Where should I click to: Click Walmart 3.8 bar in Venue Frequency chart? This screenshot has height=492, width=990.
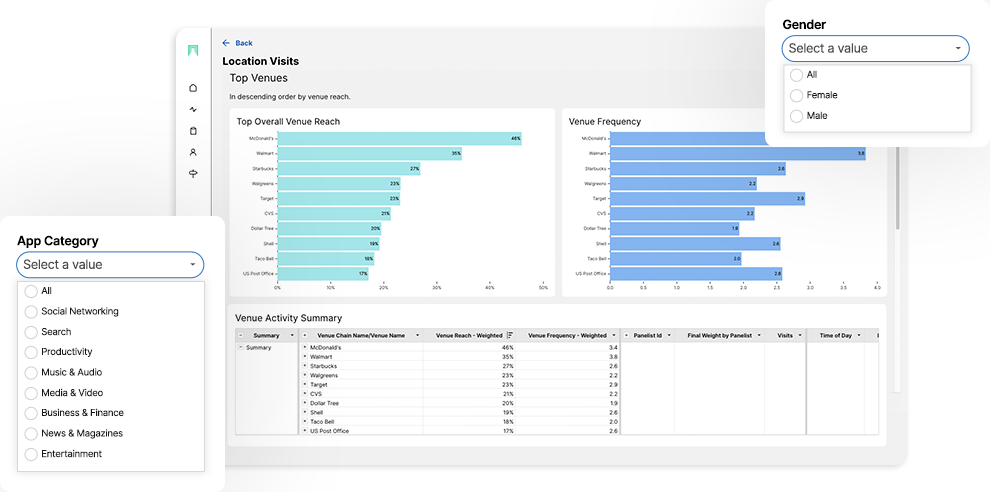737,153
